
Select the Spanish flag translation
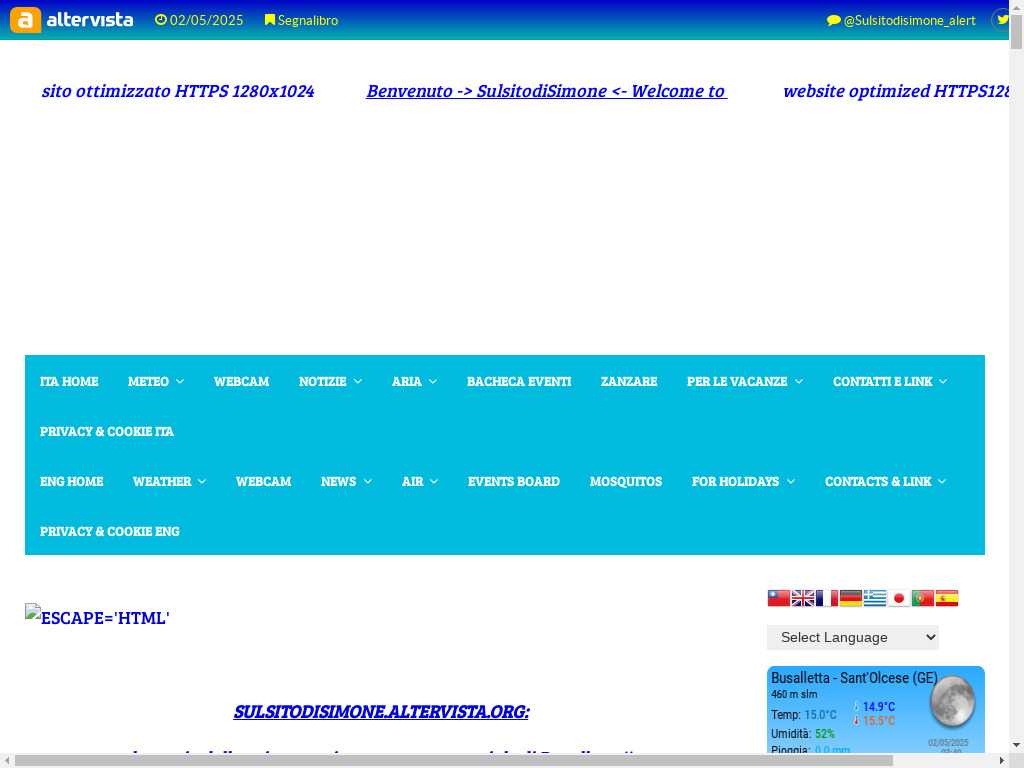click(947, 598)
